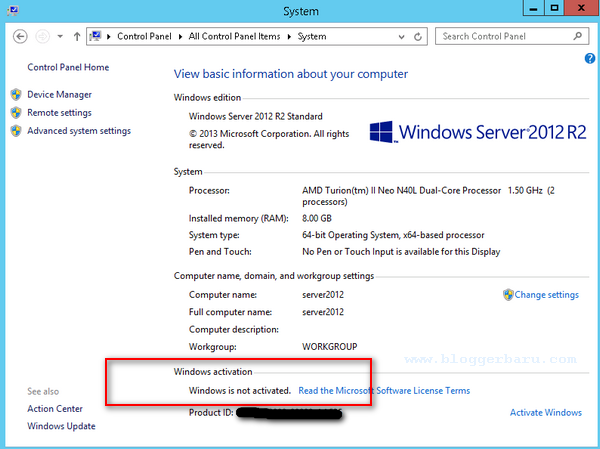Open Device Manager link
This screenshot has width=600, height=449.
(x=59, y=95)
